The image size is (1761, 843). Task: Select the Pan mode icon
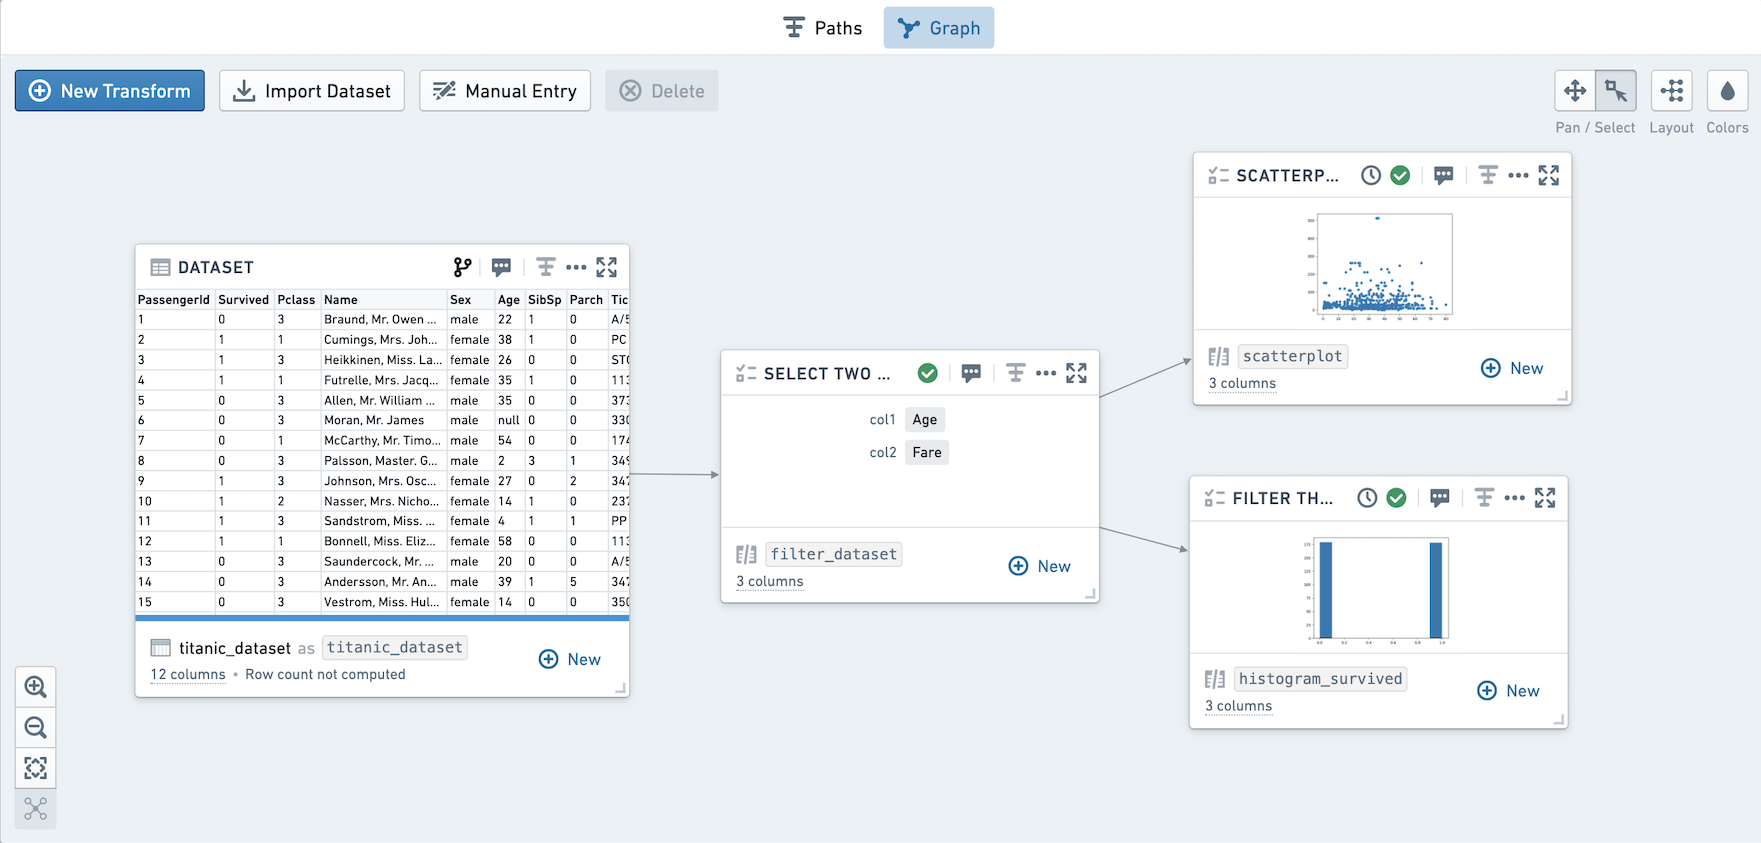(x=1575, y=91)
